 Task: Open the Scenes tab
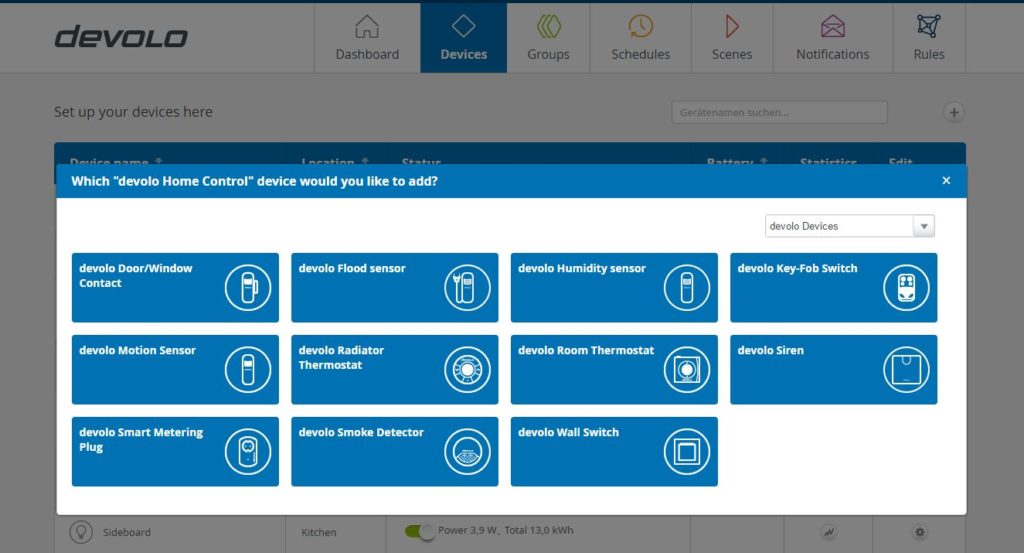pyautogui.click(x=732, y=38)
